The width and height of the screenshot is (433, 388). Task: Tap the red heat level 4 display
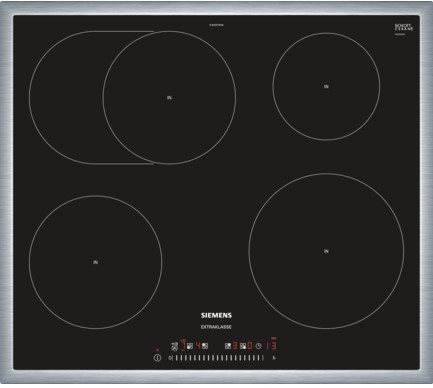point(198,345)
